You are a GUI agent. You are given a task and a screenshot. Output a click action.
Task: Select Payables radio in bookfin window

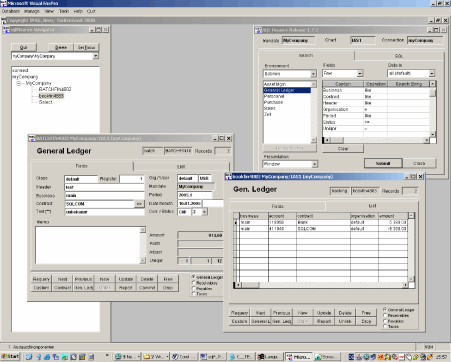tap(385, 321)
